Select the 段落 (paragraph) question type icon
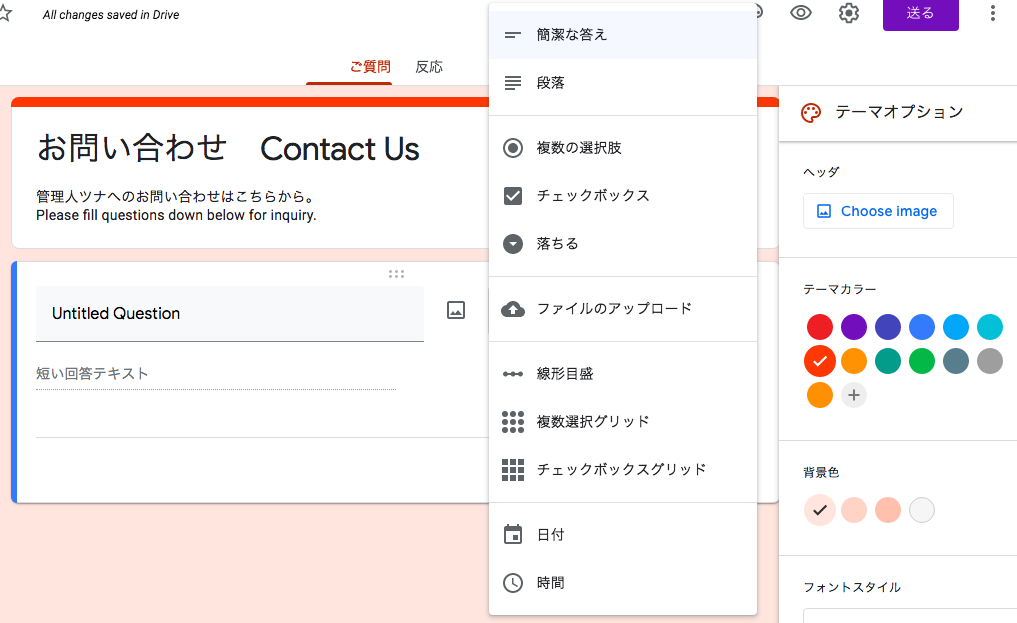1017x623 pixels. coord(513,82)
